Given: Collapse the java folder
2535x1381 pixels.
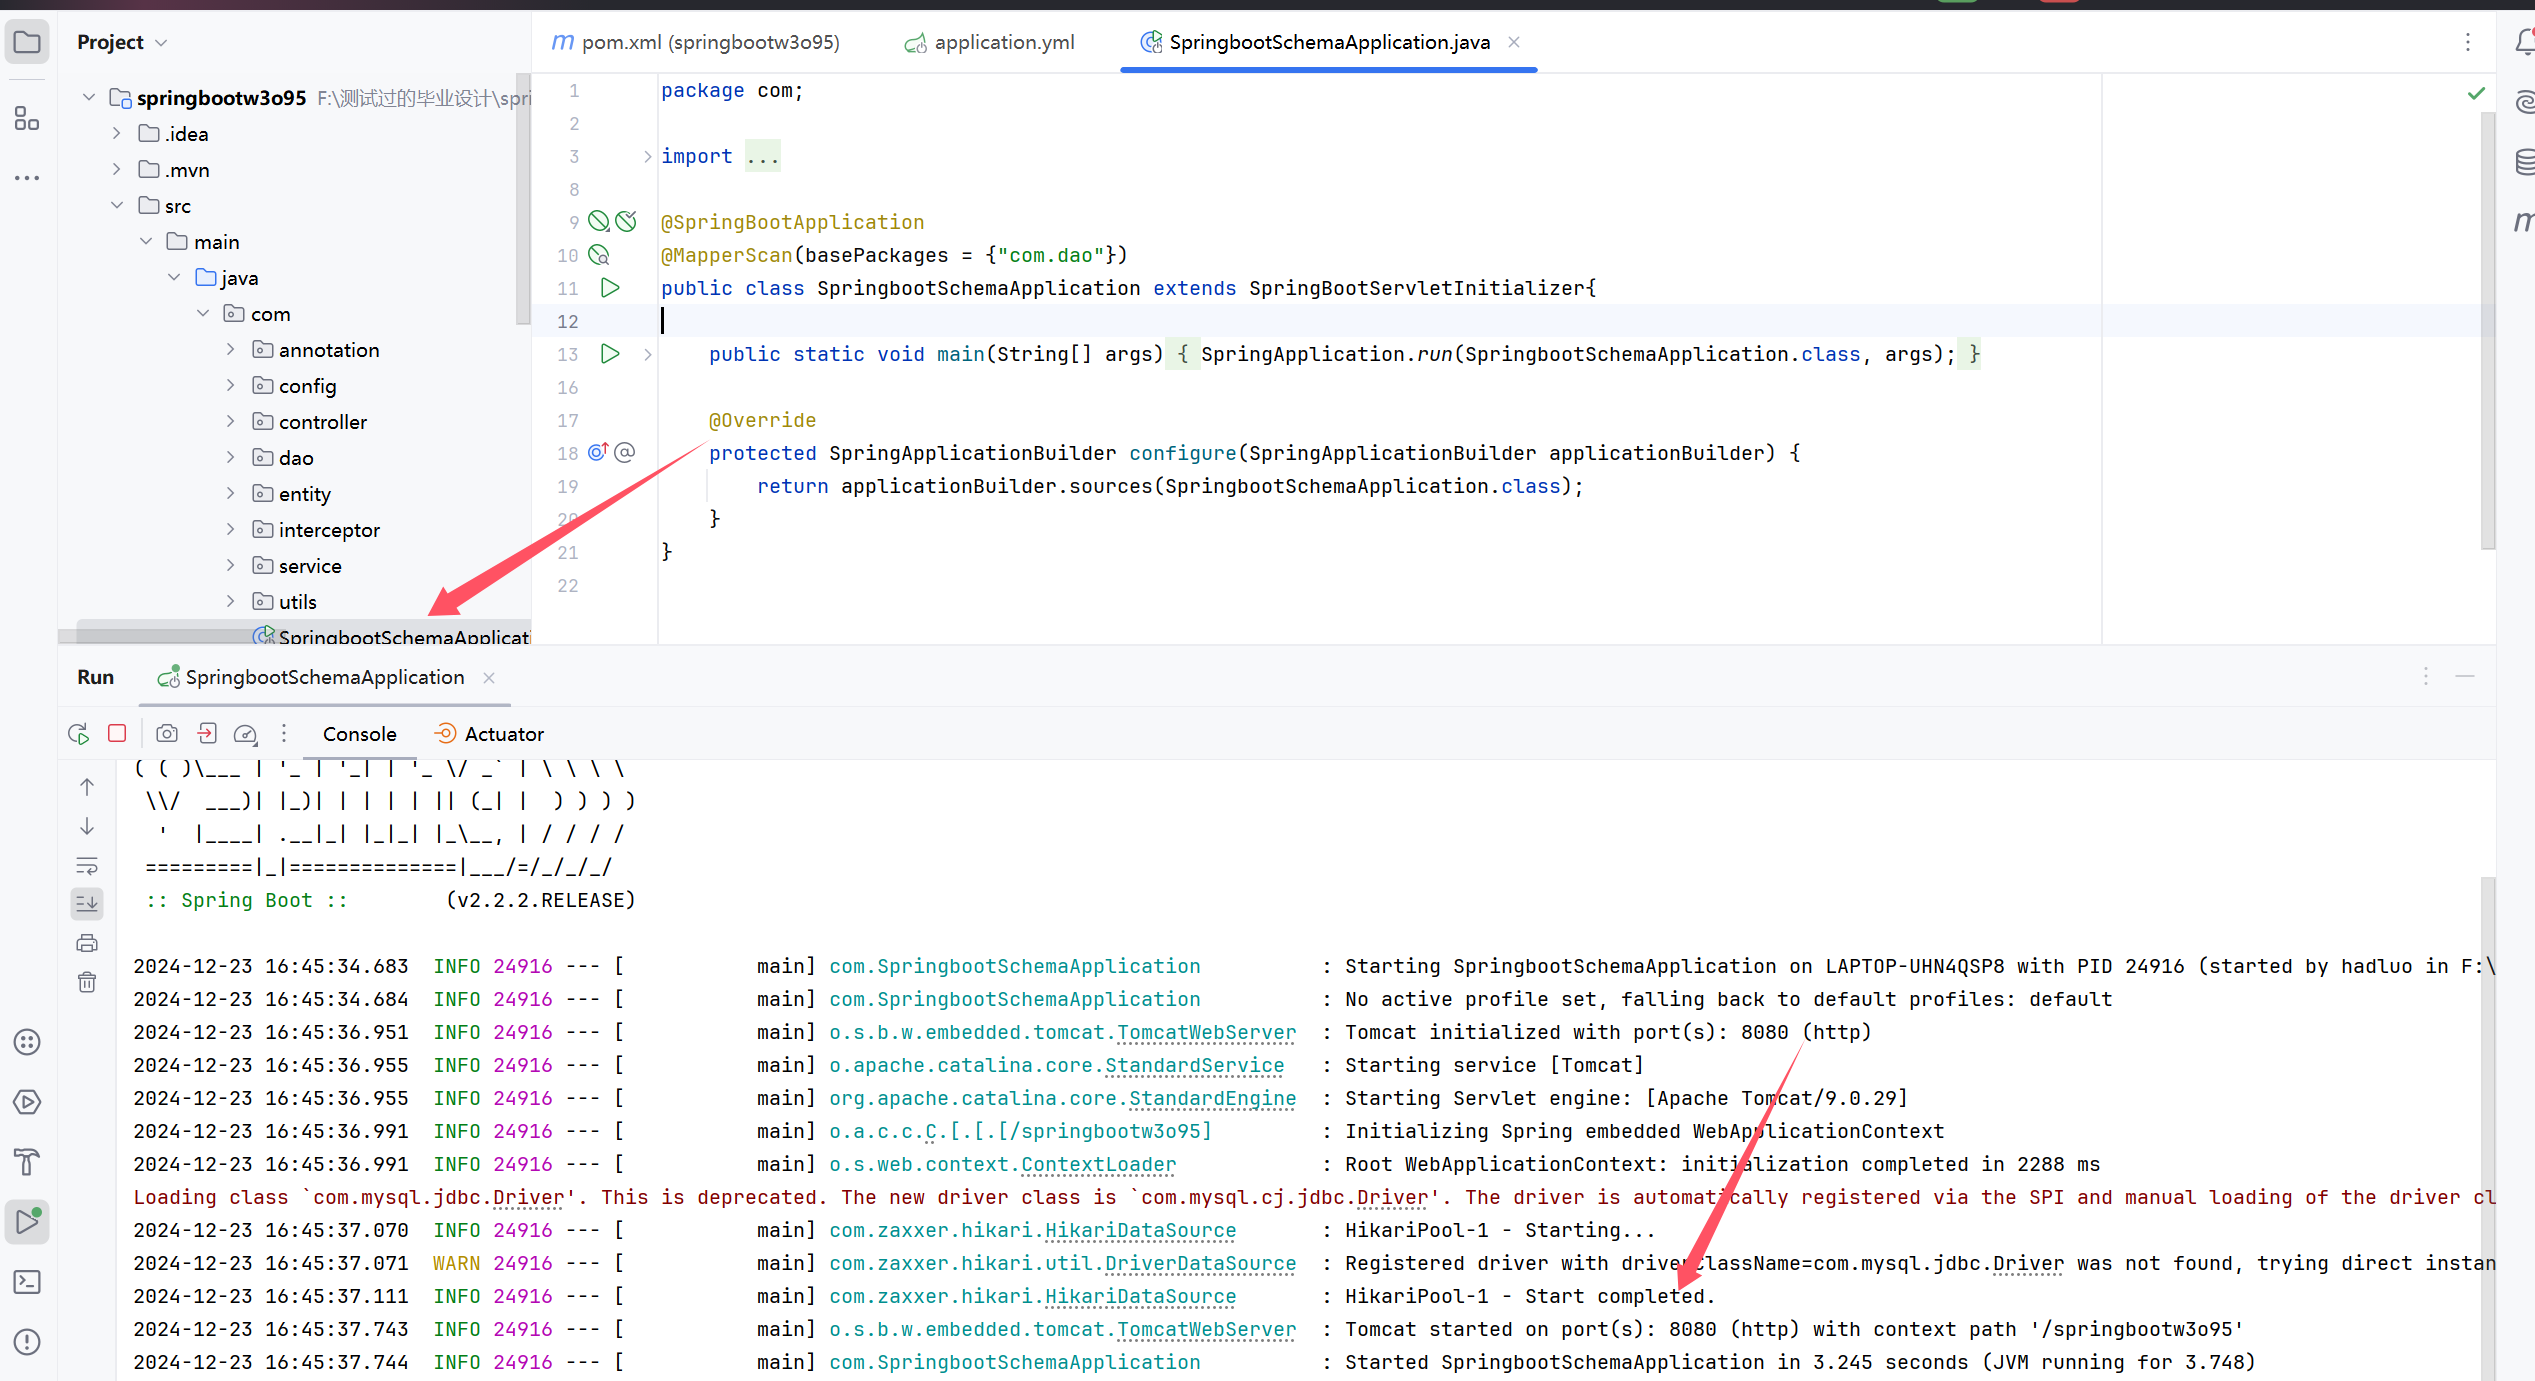Looking at the screenshot, I should click(174, 277).
